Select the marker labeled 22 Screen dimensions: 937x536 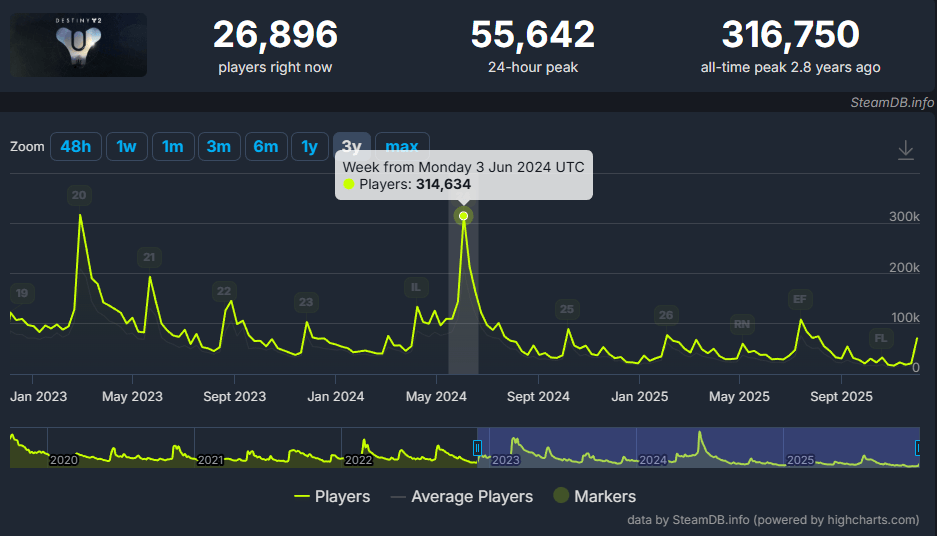point(223,291)
